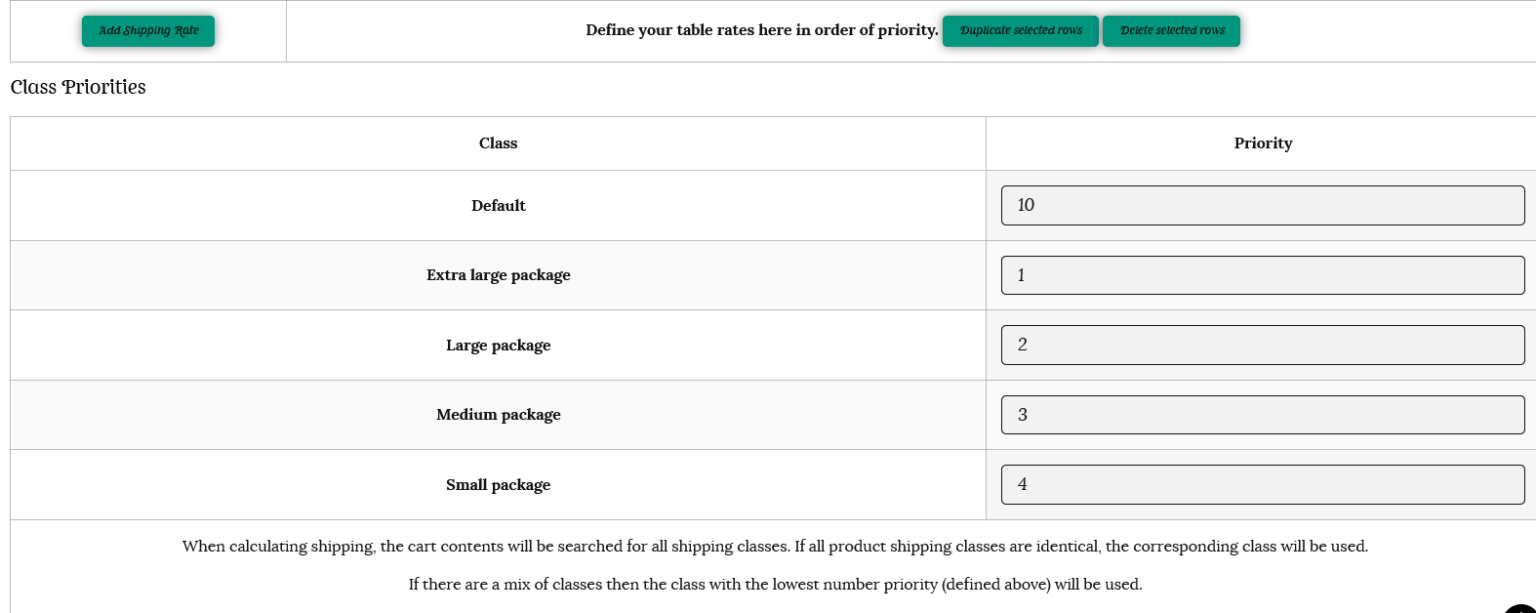Click the Class column header

click(x=498, y=143)
